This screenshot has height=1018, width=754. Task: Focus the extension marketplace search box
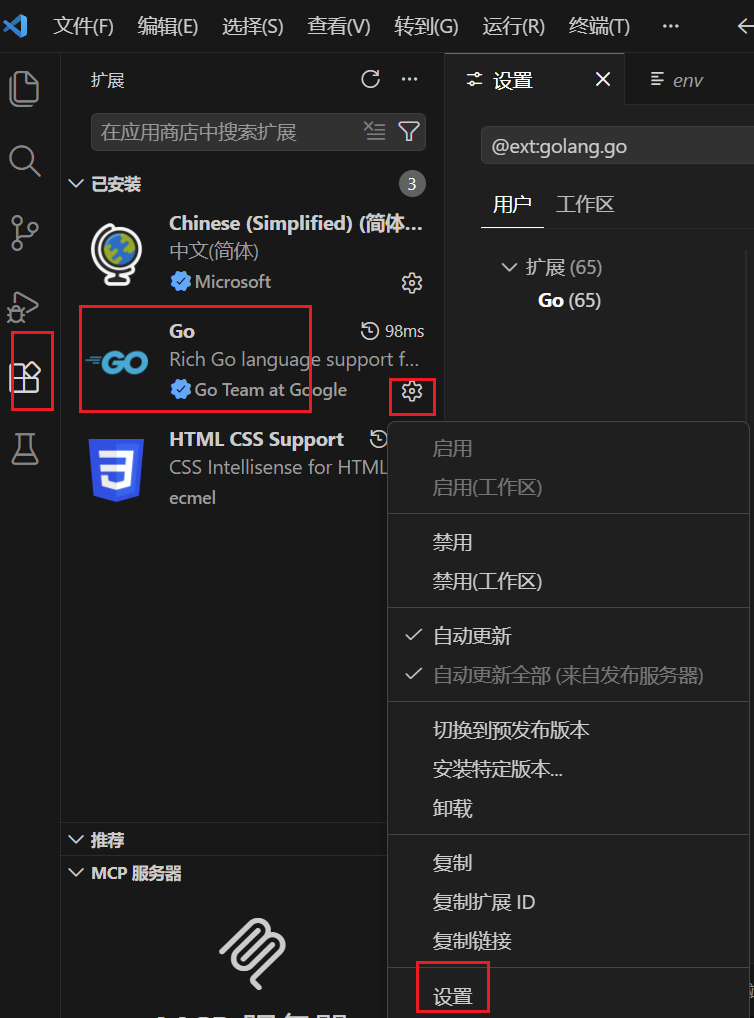(x=227, y=132)
